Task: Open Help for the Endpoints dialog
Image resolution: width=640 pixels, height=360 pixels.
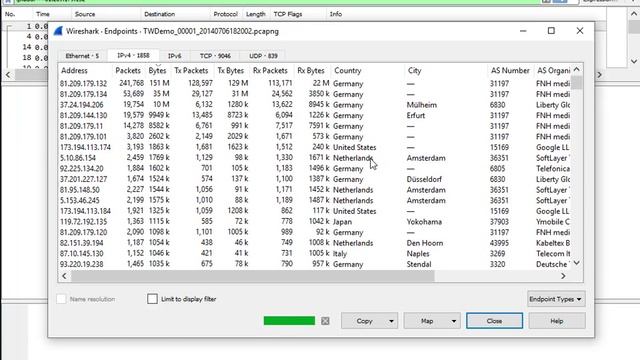Action: click(x=557, y=321)
